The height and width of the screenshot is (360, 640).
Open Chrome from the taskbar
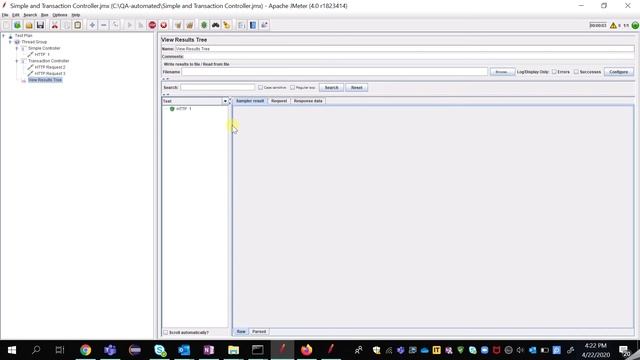pos(86,350)
